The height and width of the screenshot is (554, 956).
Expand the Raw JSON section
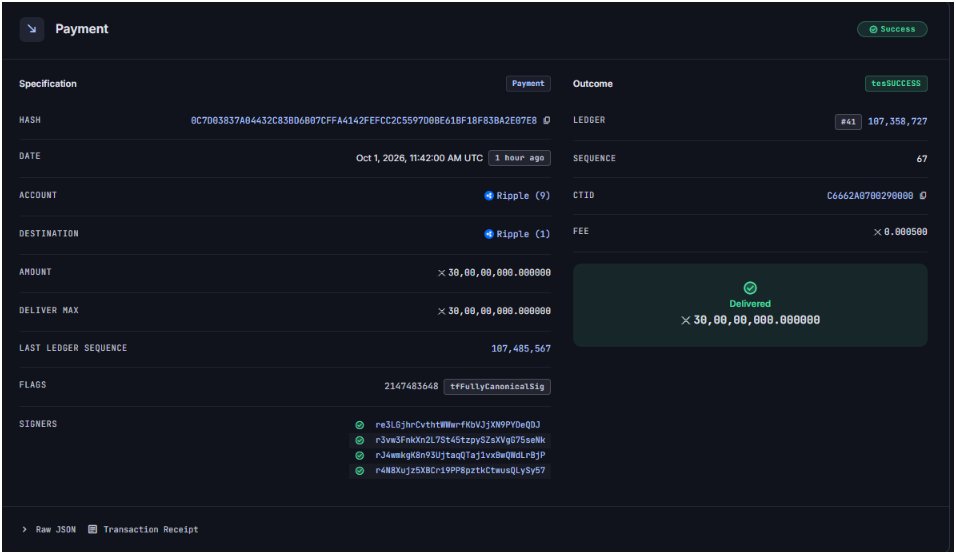[x=49, y=530]
